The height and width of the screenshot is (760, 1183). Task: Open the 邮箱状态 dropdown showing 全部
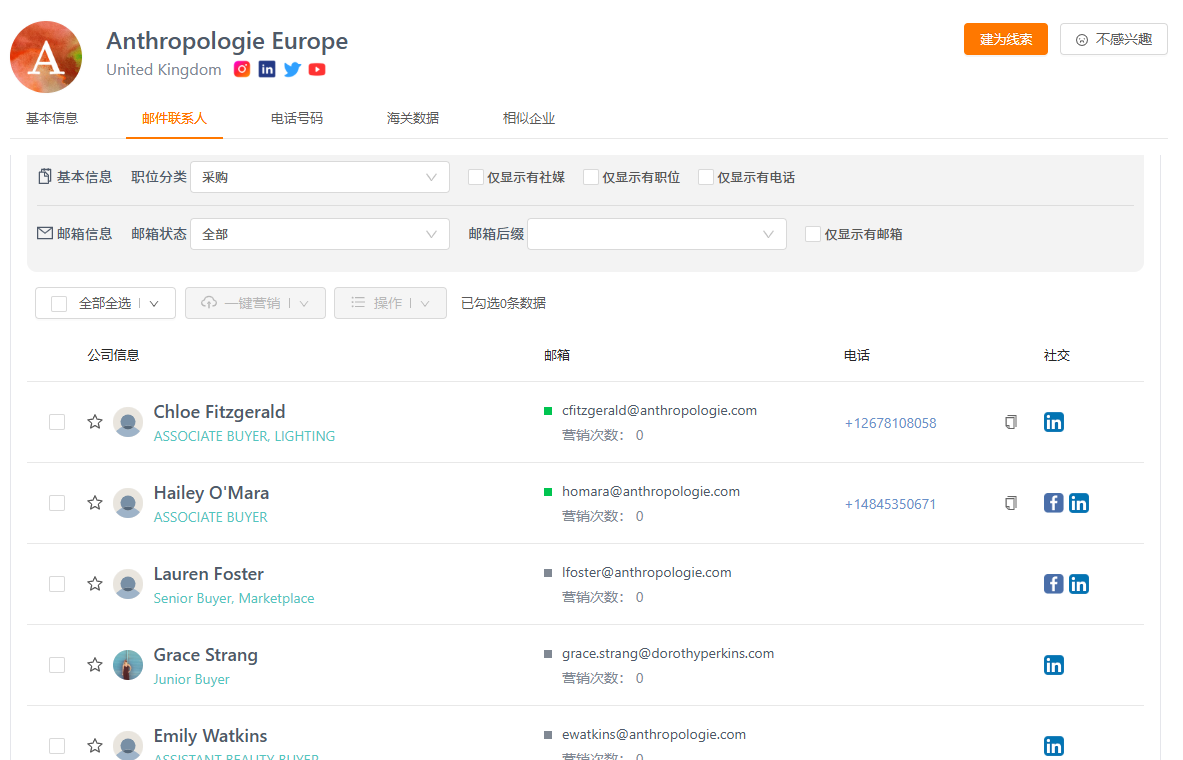[x=320, y=234]
